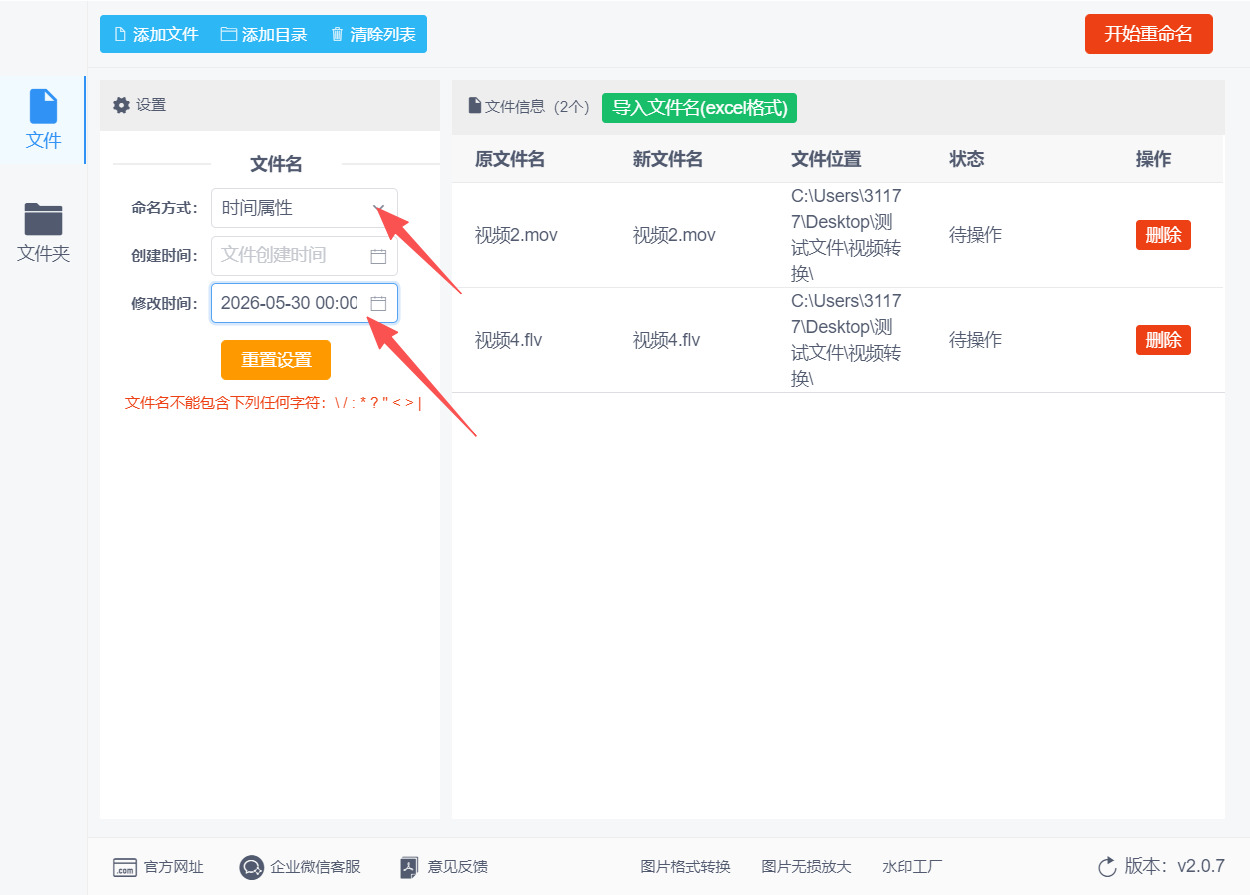Delete the 视频2.mov row
Screen dimensions: 1250x895
pos(1163,235)
